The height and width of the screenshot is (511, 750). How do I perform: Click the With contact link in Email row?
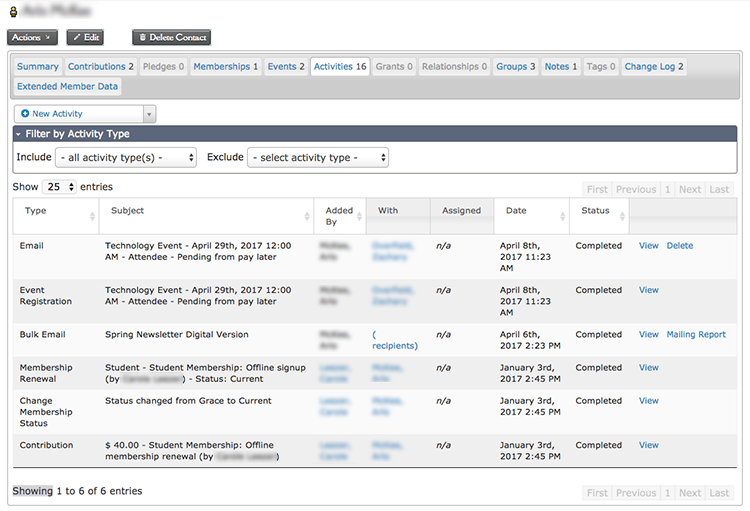[x=392, y=251]
